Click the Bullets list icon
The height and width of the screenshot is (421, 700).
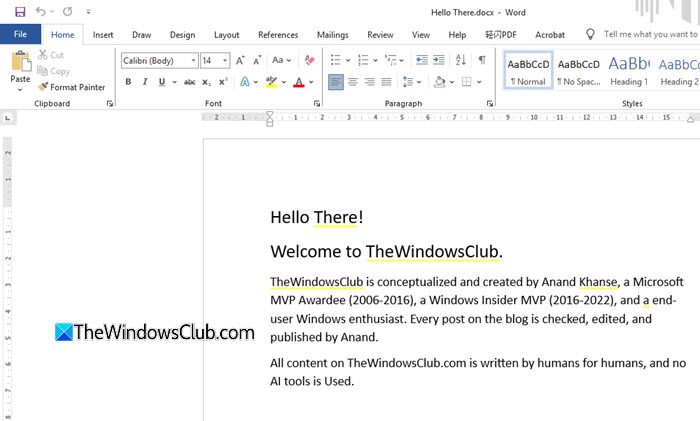(x=336, y=60)
